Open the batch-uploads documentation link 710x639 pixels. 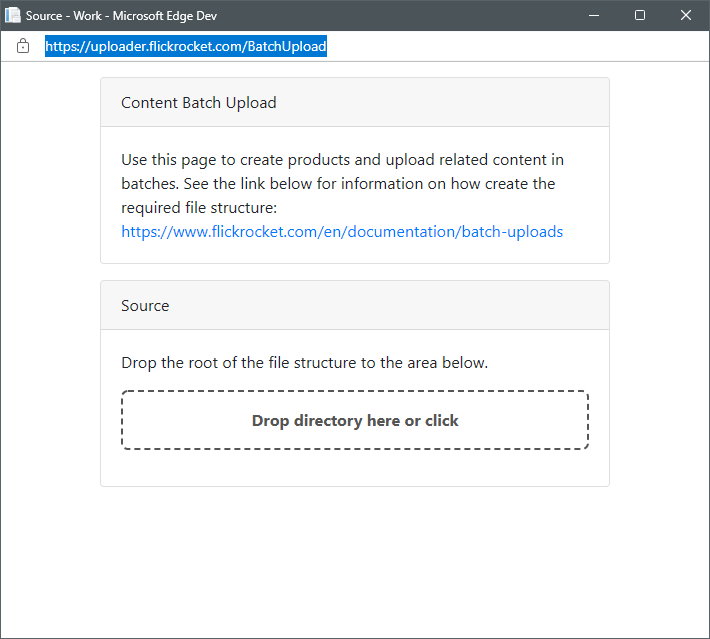(x=342, y=232)
